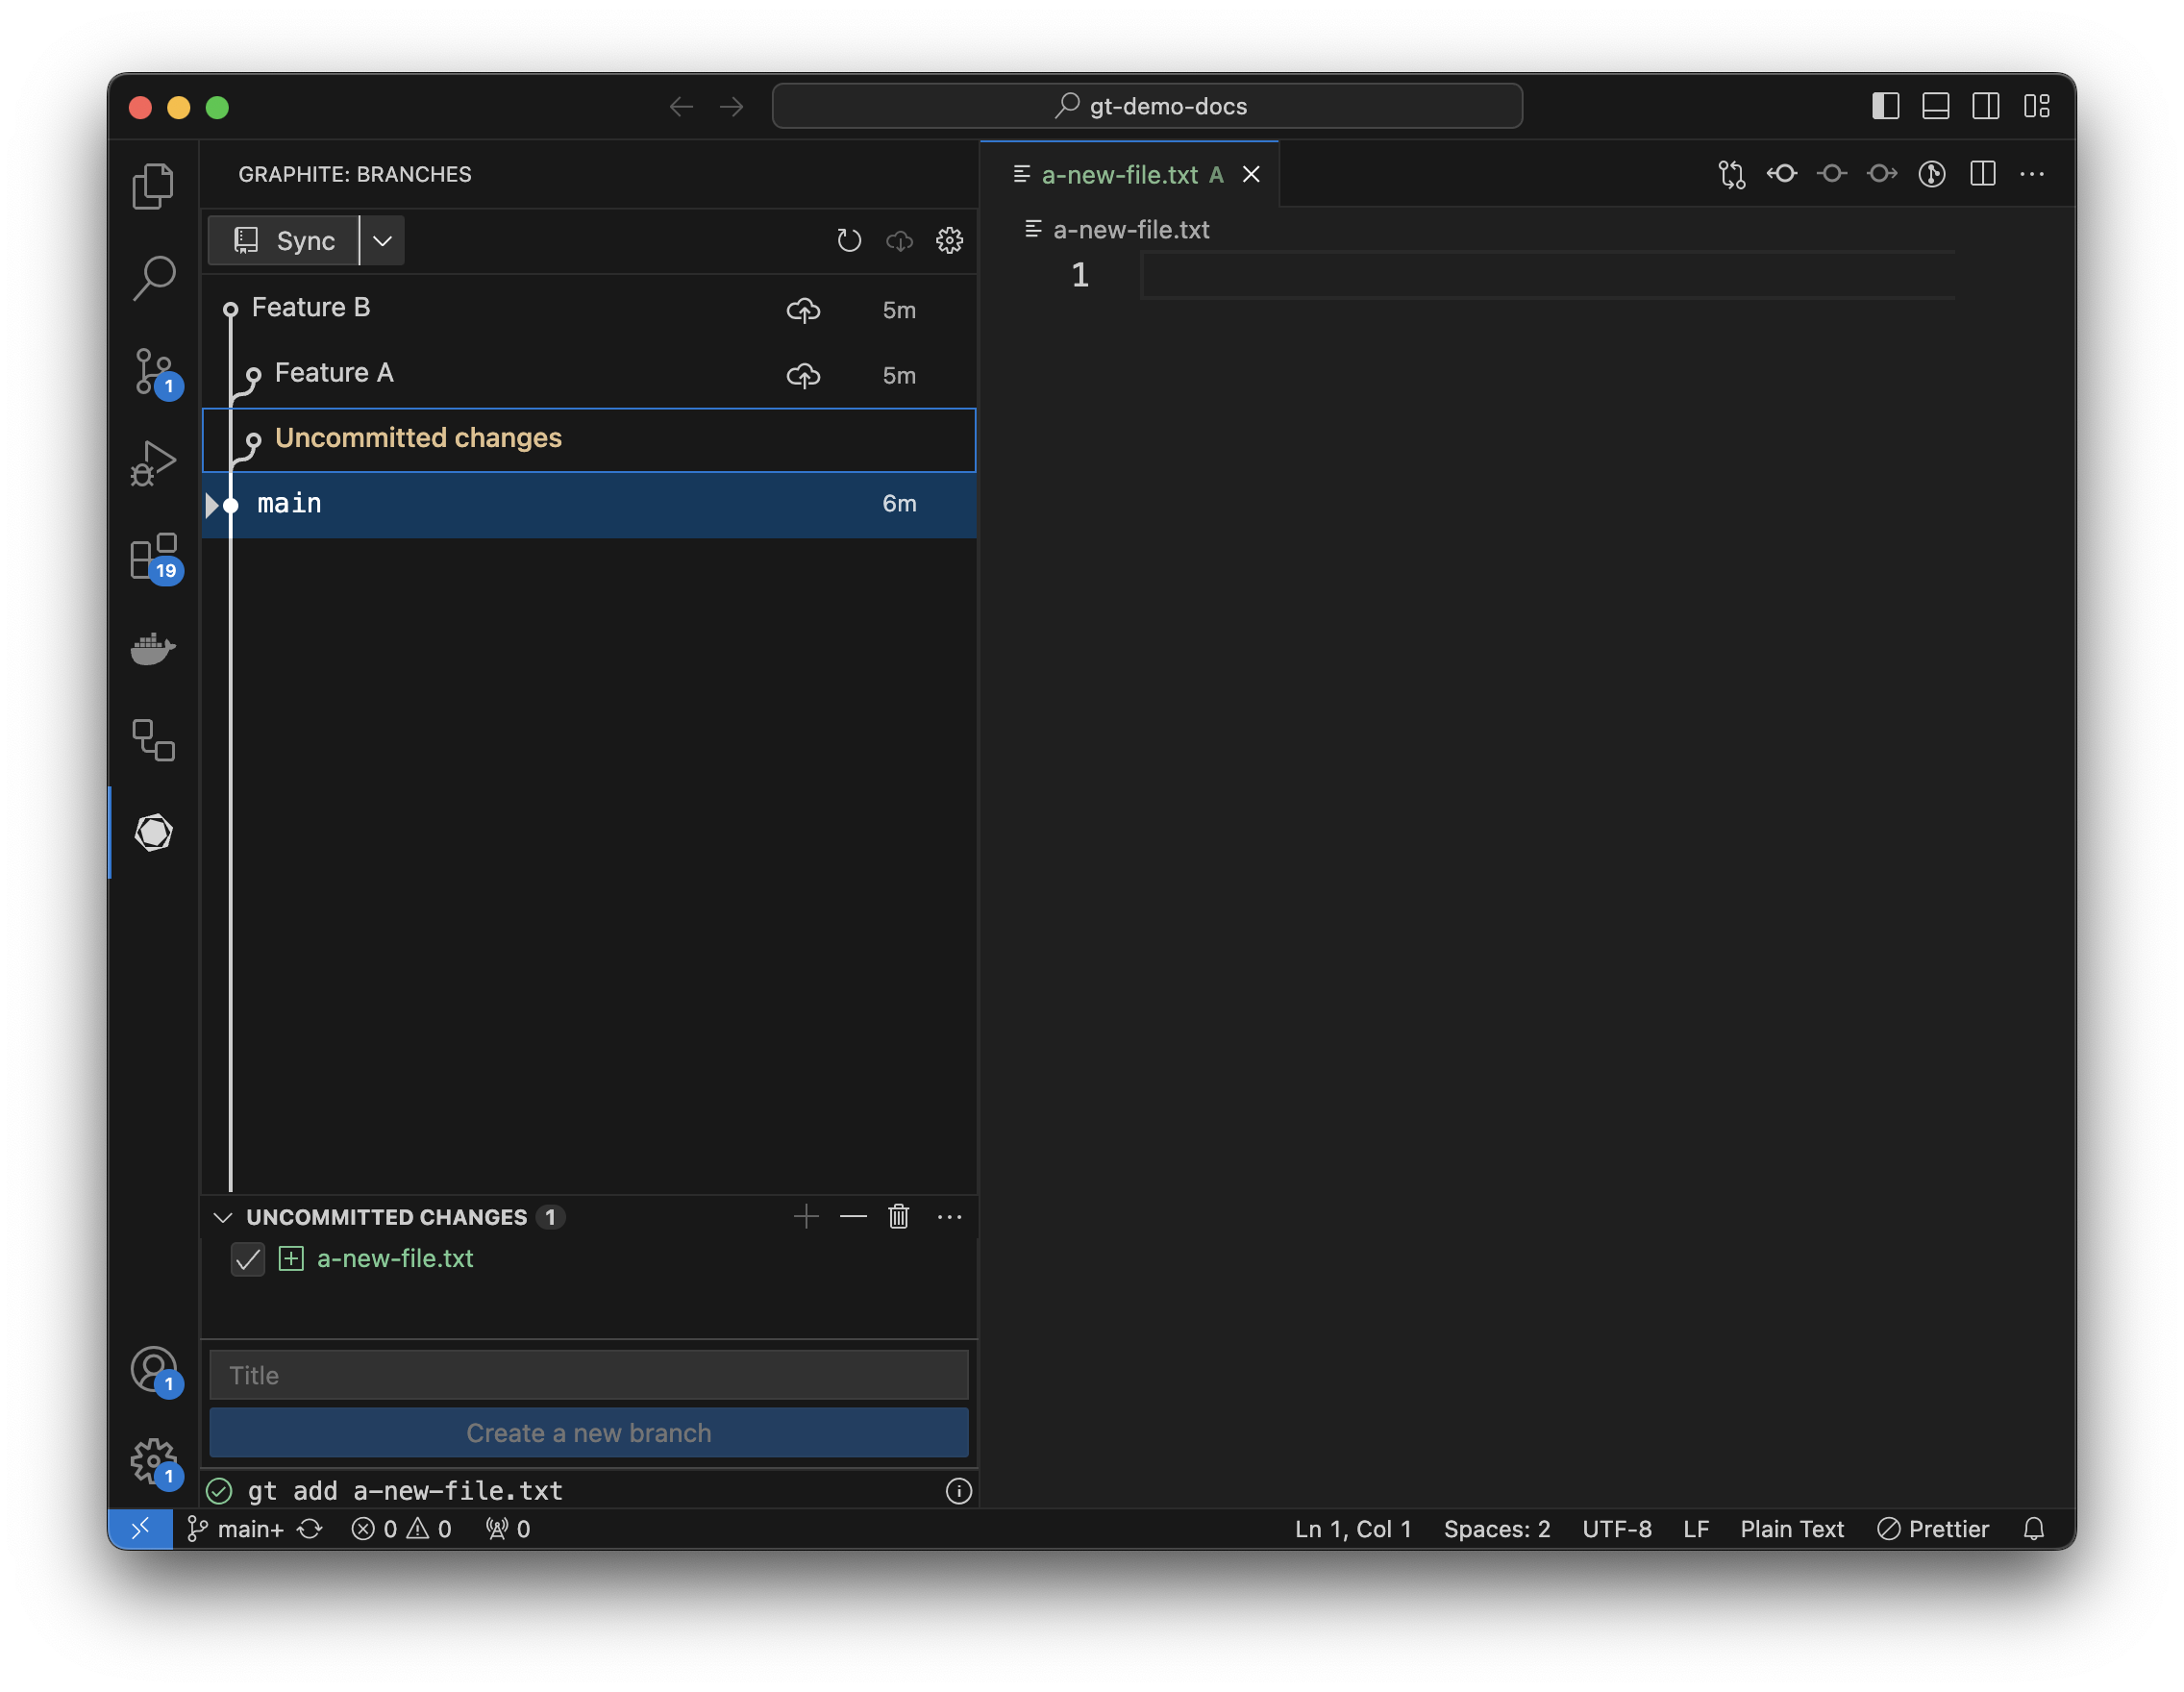Open the Graphite icon in activity bar
2184x1692 pixels.
(153, 833)
